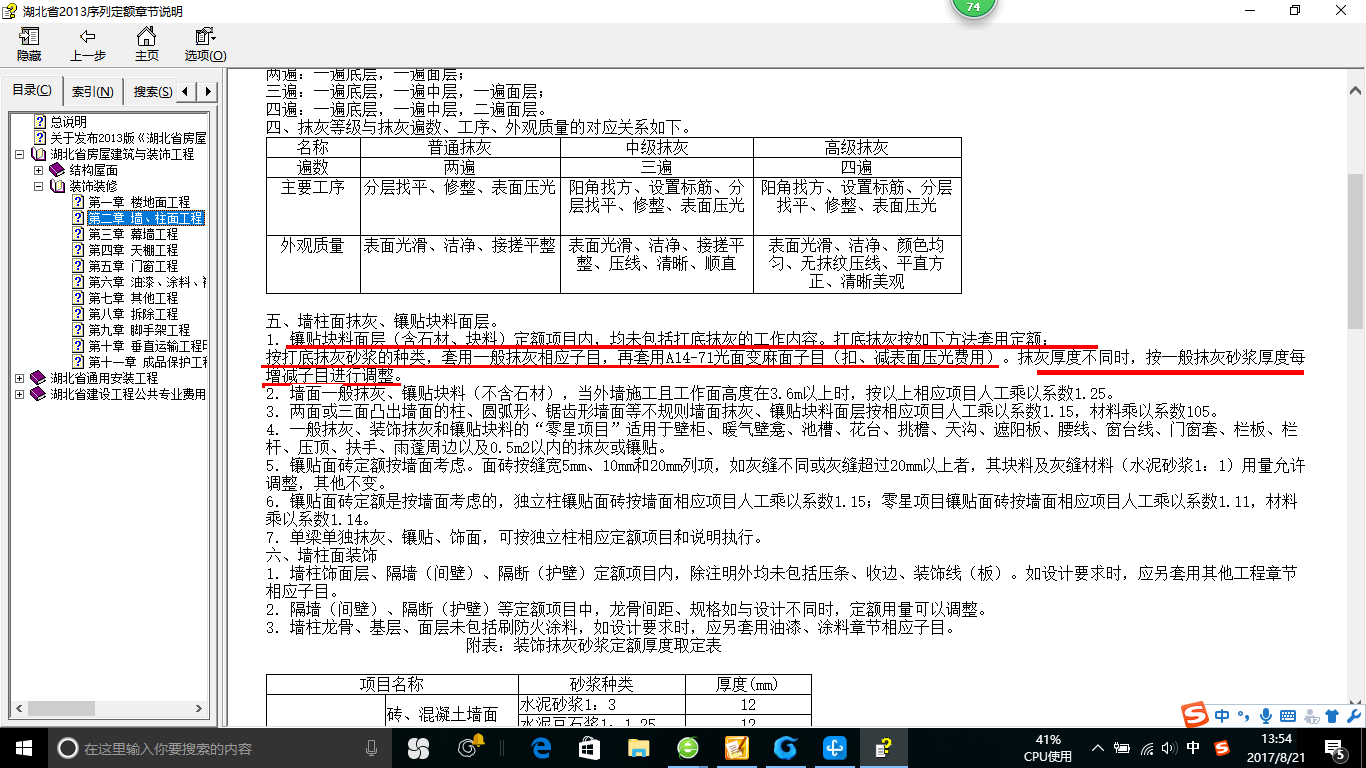Click the Sogou S icon in floating toolbar
The width and height of the screenshot is (1366, 768).
(x=1195, y=715)
